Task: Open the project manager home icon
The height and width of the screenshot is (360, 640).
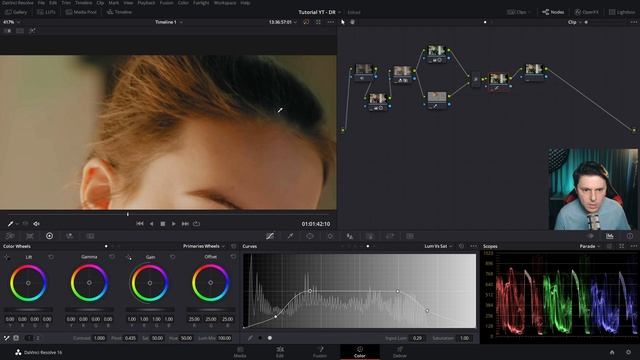Action: 612,352
